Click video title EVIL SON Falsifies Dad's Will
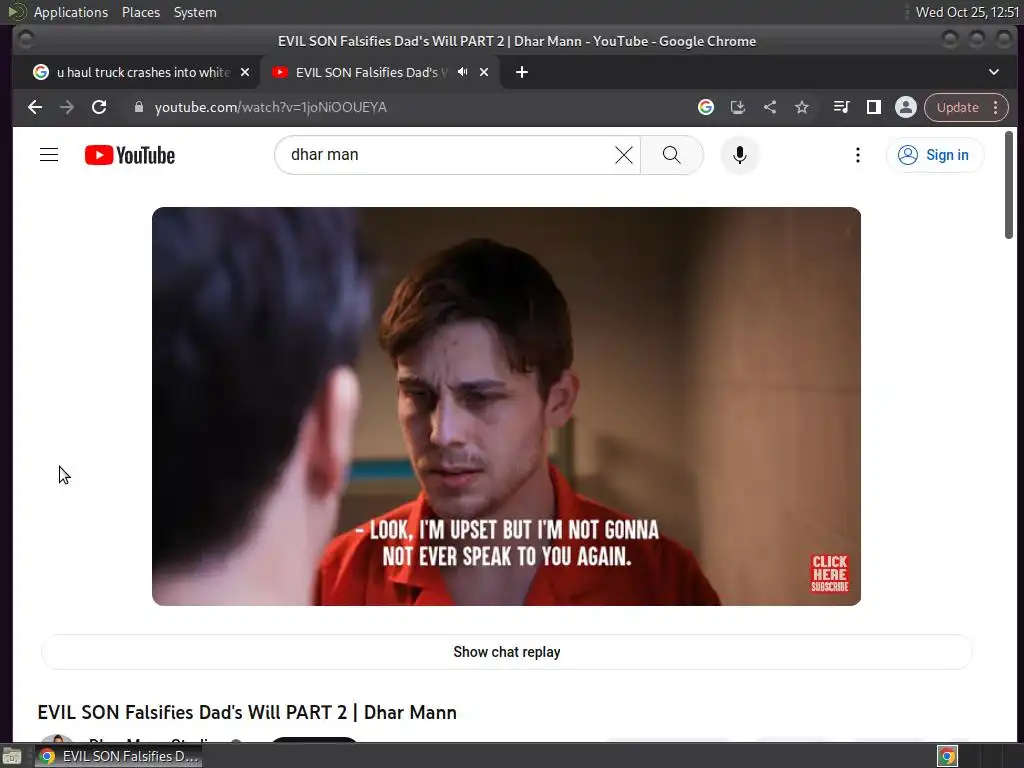This screenshot has height=768, width=1024. 247,712
